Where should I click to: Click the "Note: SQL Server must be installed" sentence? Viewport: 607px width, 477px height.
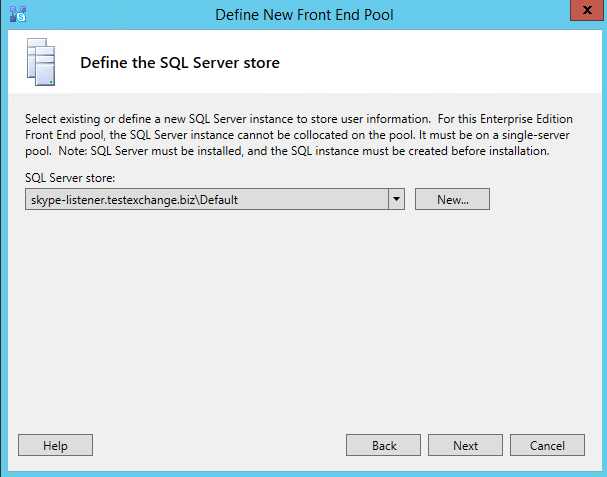304,151
